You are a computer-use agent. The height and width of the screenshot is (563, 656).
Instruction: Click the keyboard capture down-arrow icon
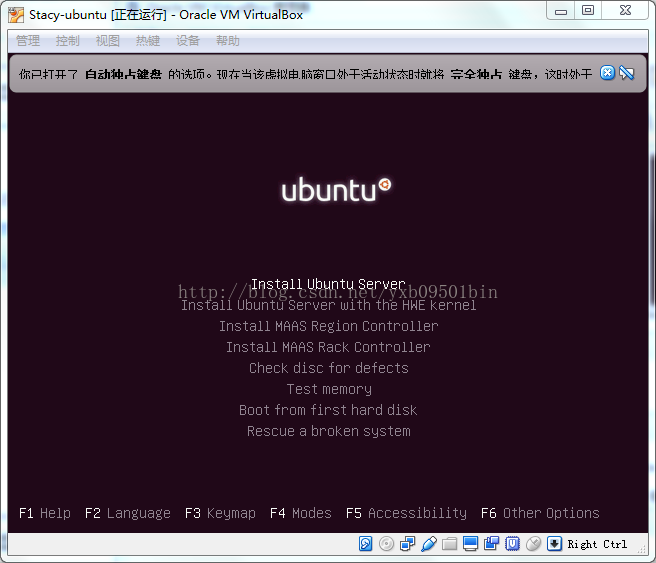[554, 544]
